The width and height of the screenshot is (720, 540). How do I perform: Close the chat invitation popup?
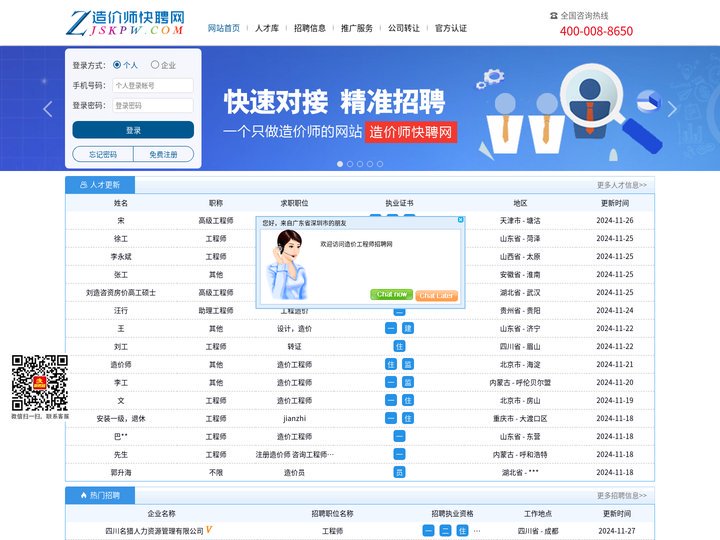[461, 220]
